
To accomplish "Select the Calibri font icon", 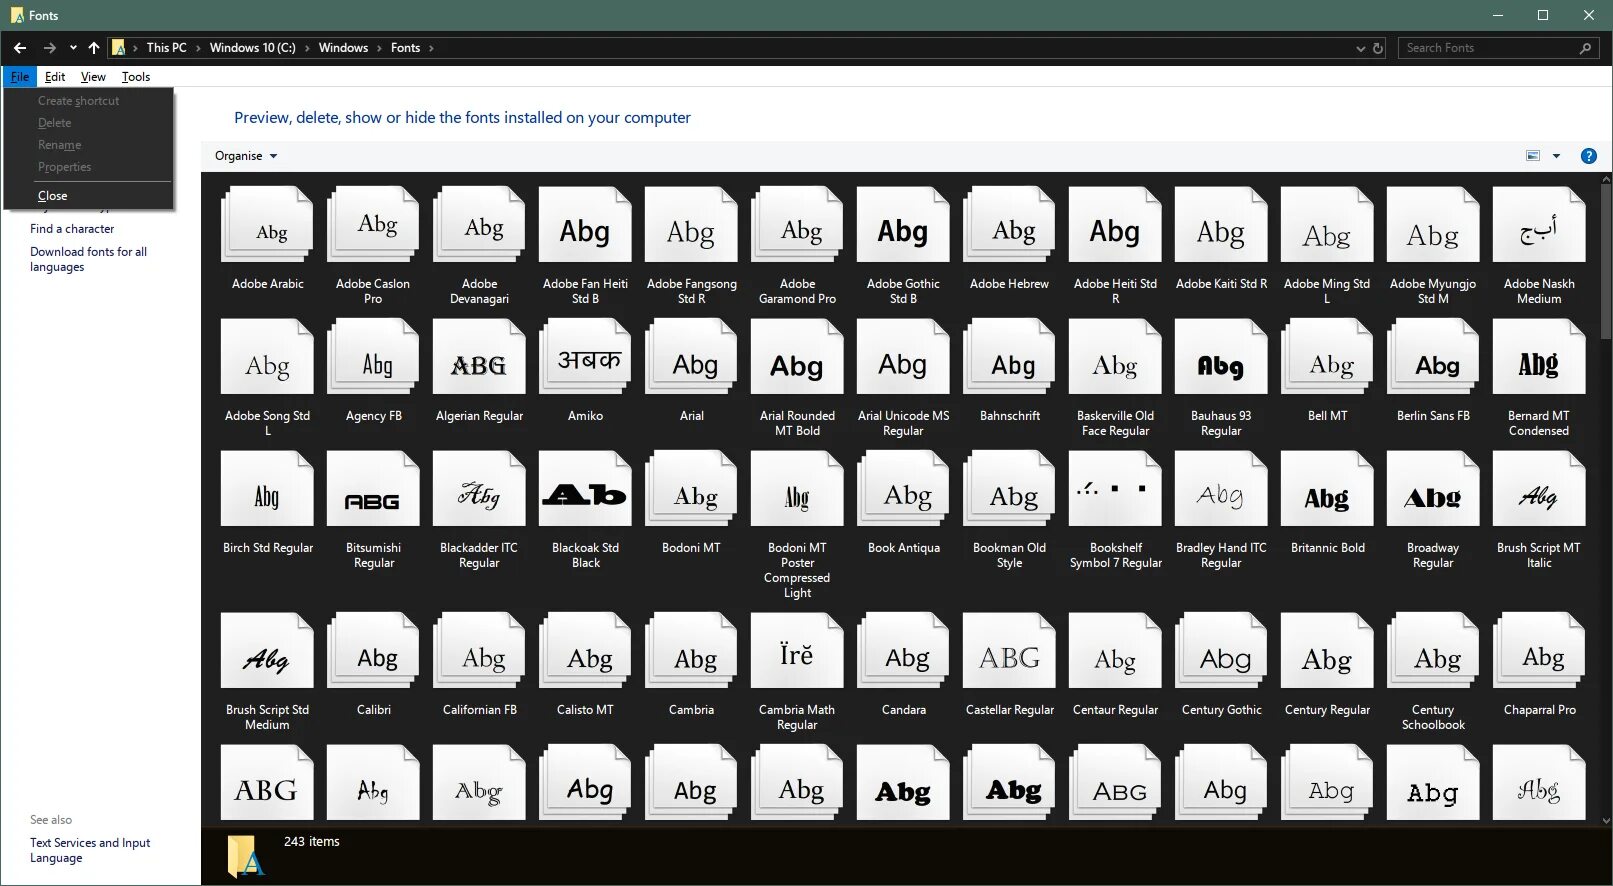I will tap(373, 652).
